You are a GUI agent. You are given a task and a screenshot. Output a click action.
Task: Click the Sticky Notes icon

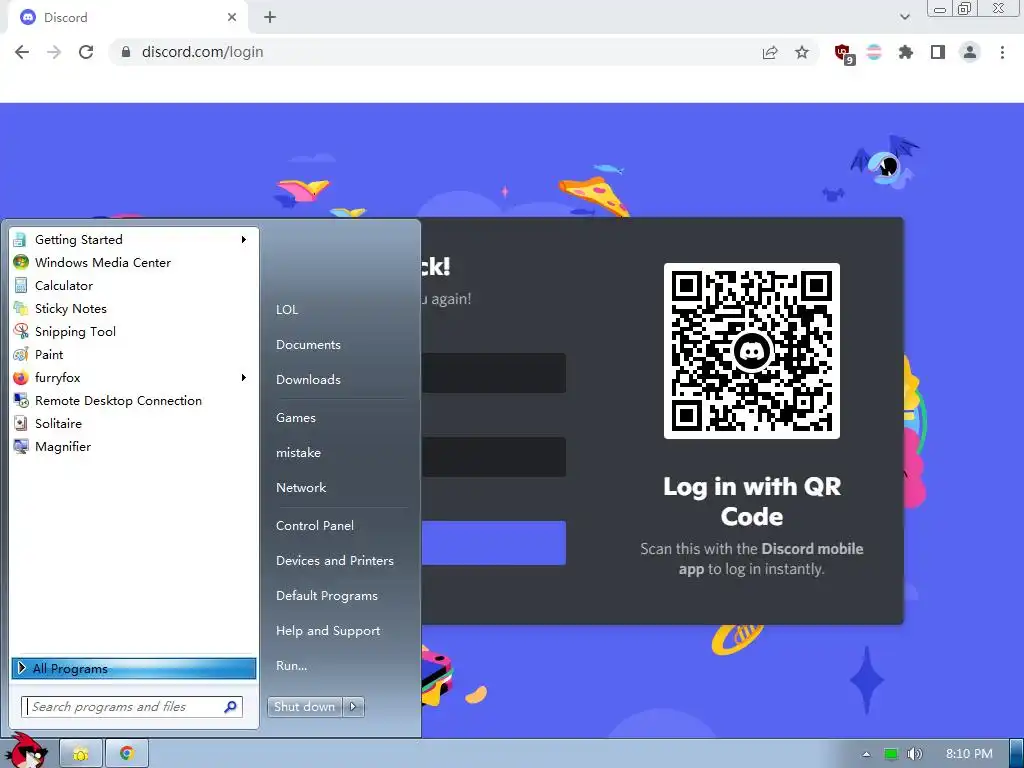pyautogui.click(x=20, y=308)
